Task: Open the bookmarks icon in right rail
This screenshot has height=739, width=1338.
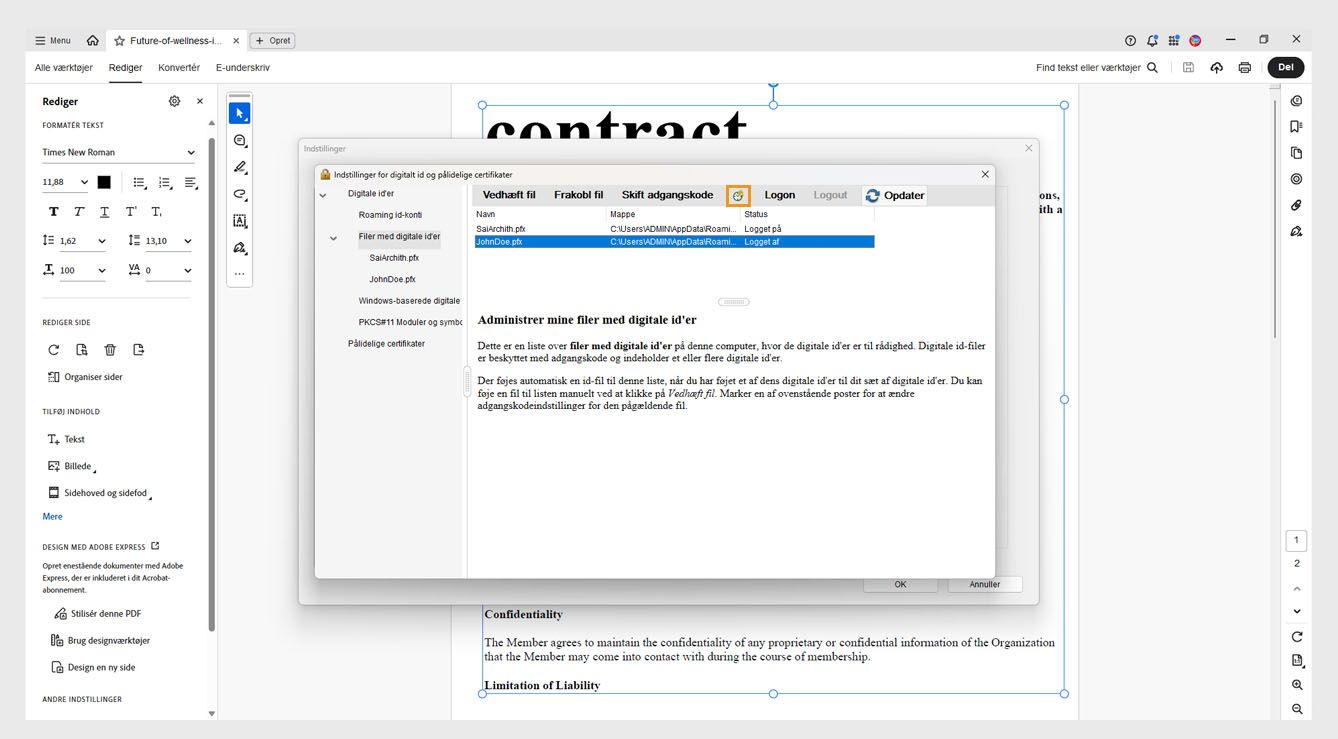Action: [x=1297, y=127]
